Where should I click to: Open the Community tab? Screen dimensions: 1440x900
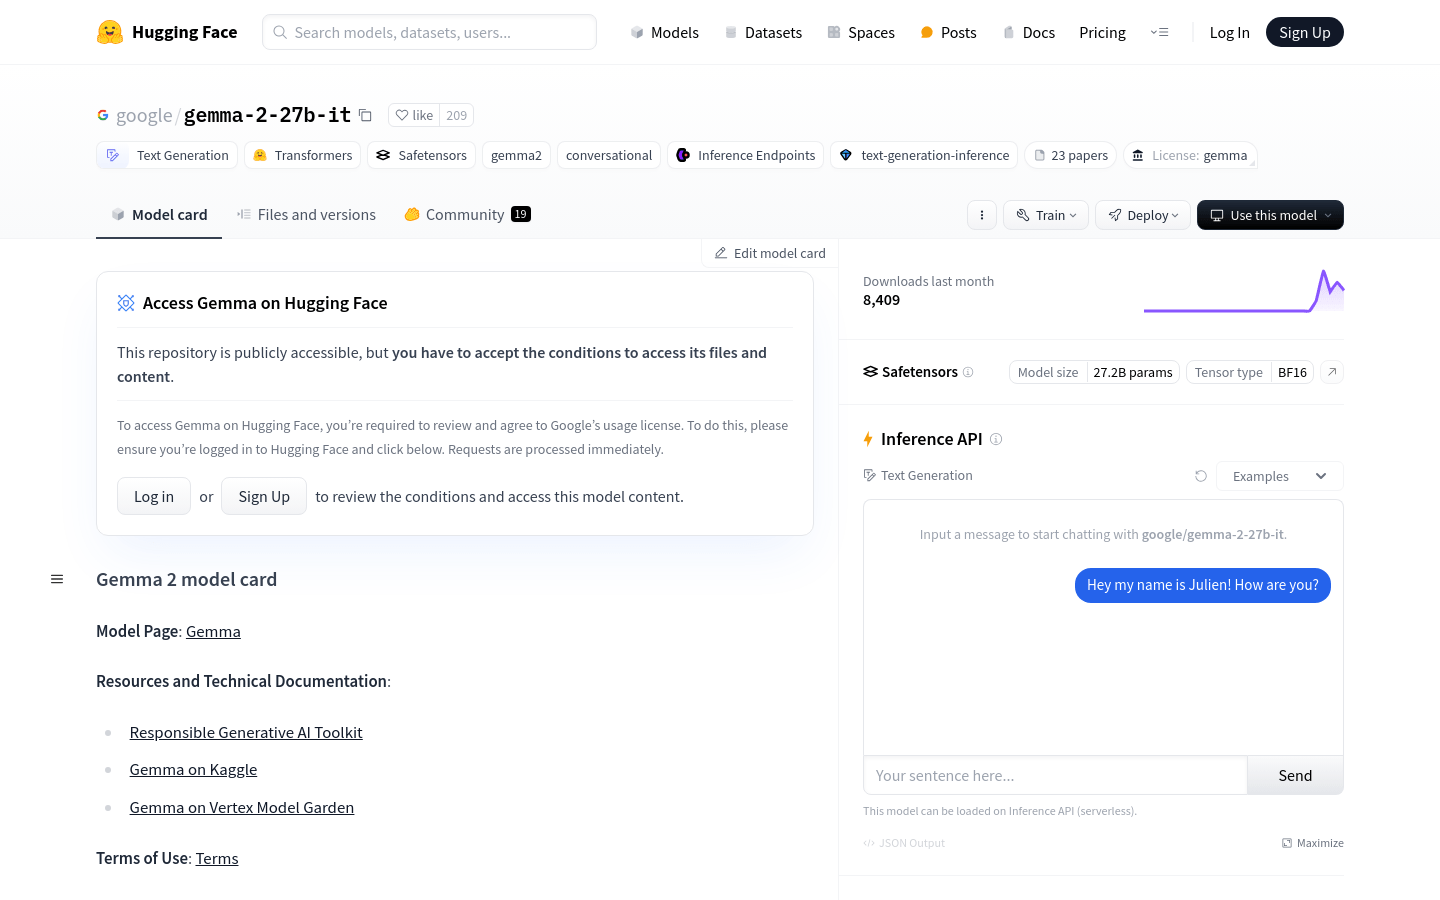point(467,215)
